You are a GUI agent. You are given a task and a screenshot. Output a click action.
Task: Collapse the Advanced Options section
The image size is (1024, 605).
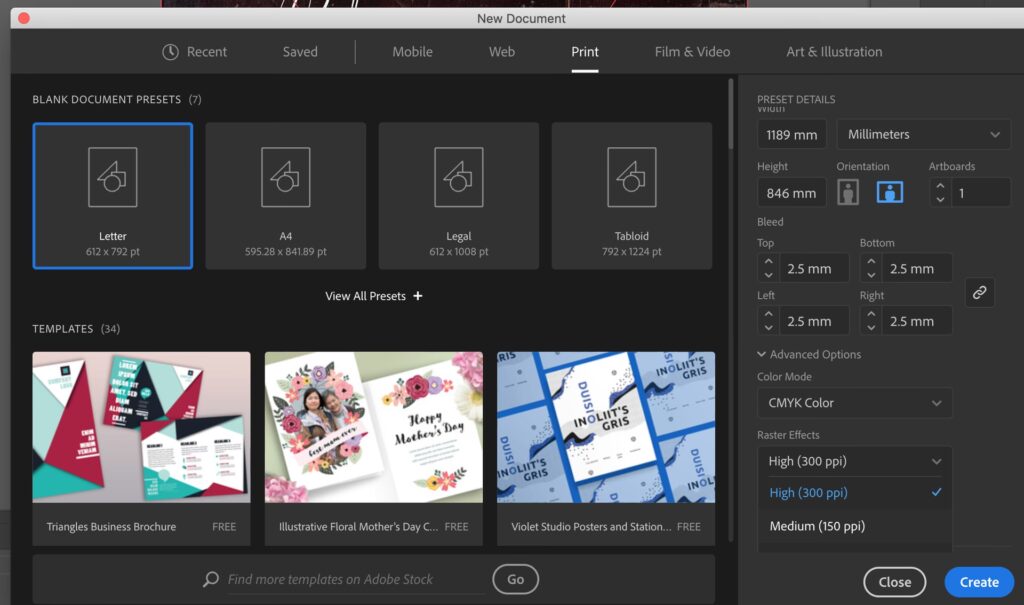(x=762, y=354)
